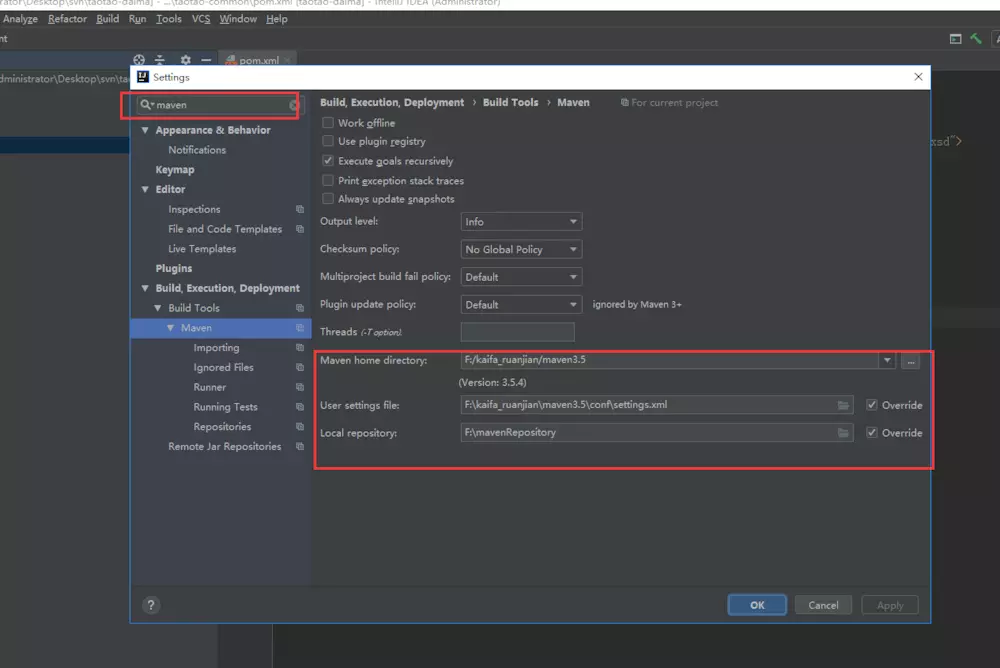The width and height of the screenshot is (1000, 668).
Task: Uncheck Execute goals recursively
Action: 328,161
